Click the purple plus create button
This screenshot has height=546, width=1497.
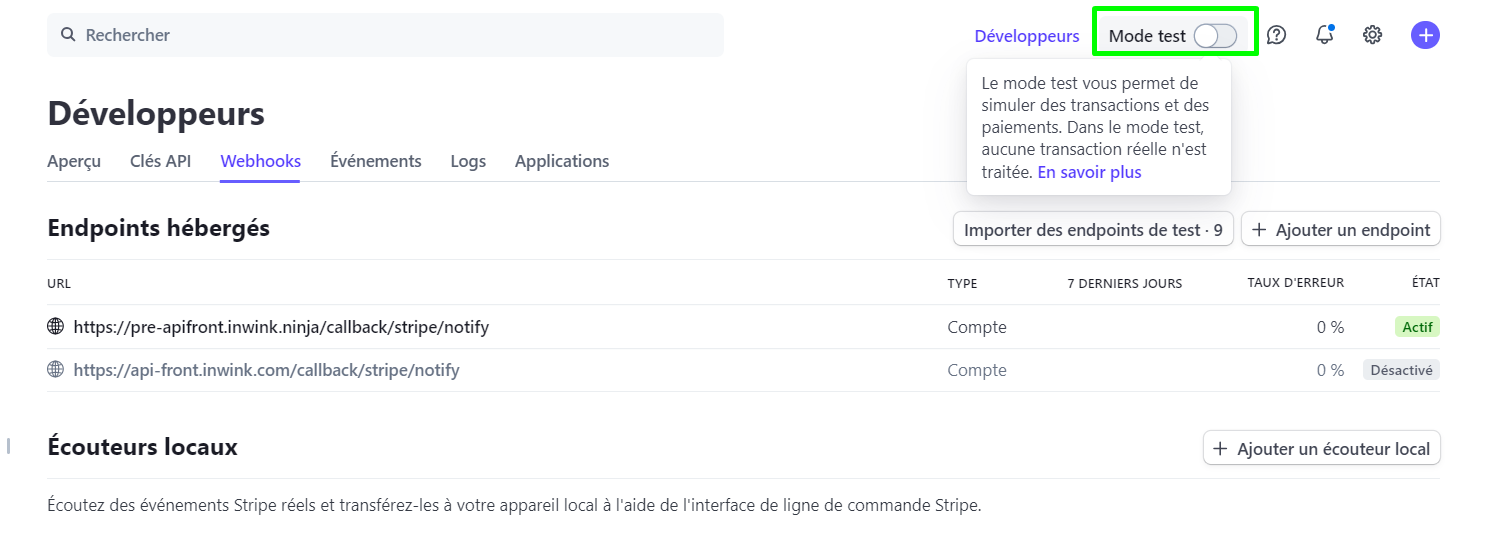tap(1425, 35)
